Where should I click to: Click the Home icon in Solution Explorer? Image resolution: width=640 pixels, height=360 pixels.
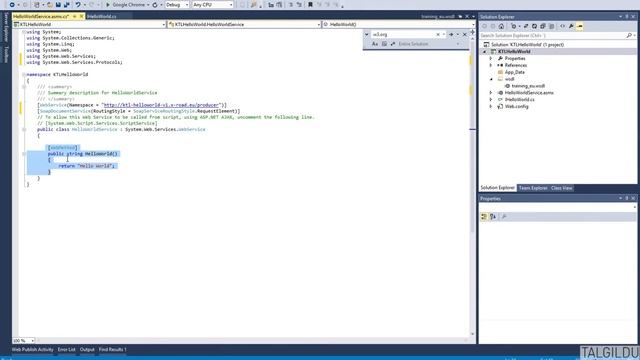[x=501, y=26]
